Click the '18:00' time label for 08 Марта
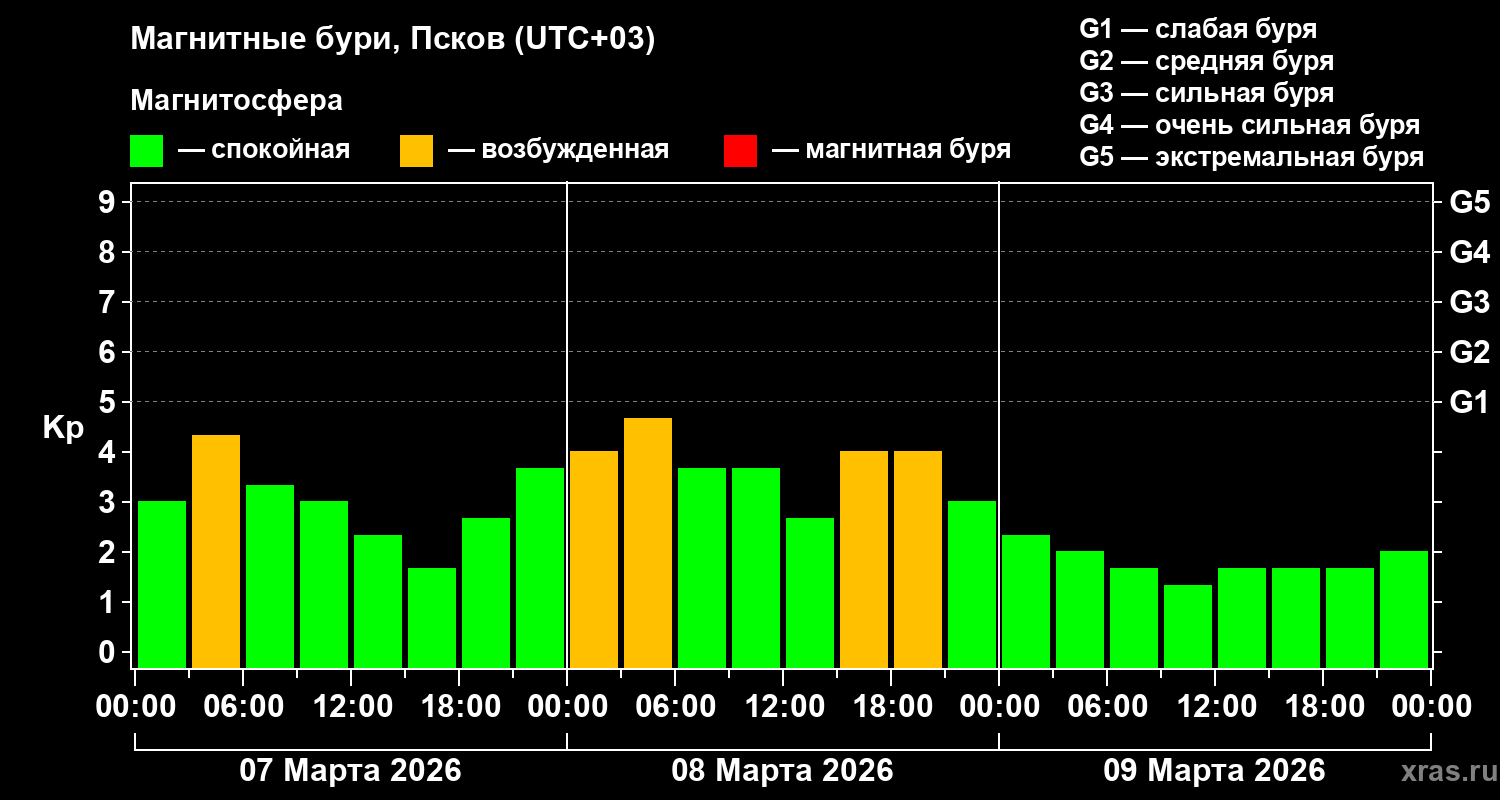This screenshot has width=1500, height=800. coord(891,707)
